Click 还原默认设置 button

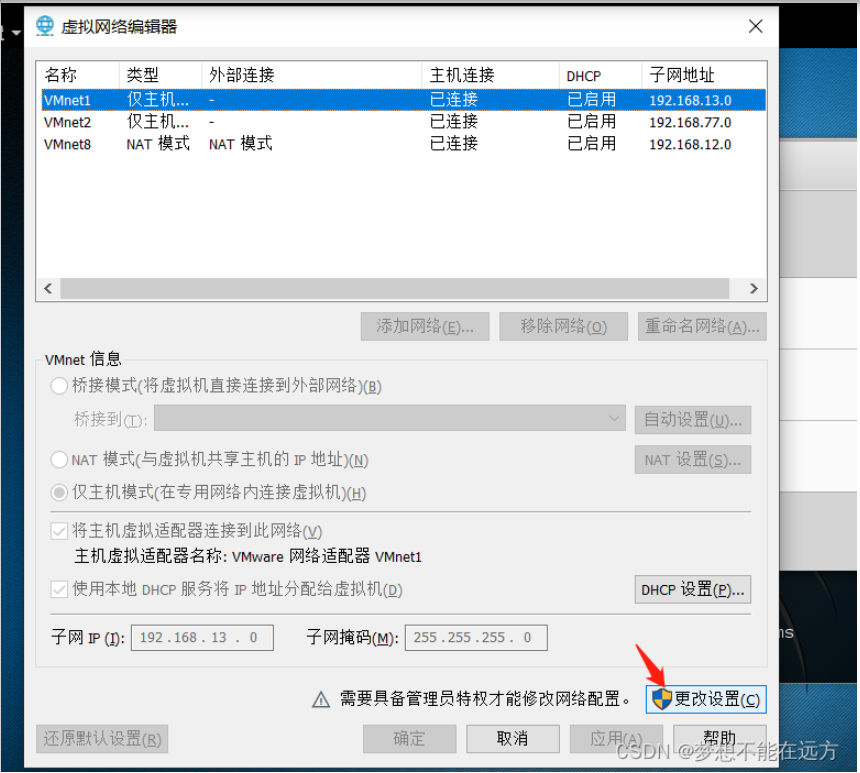[x=102, y=739]
